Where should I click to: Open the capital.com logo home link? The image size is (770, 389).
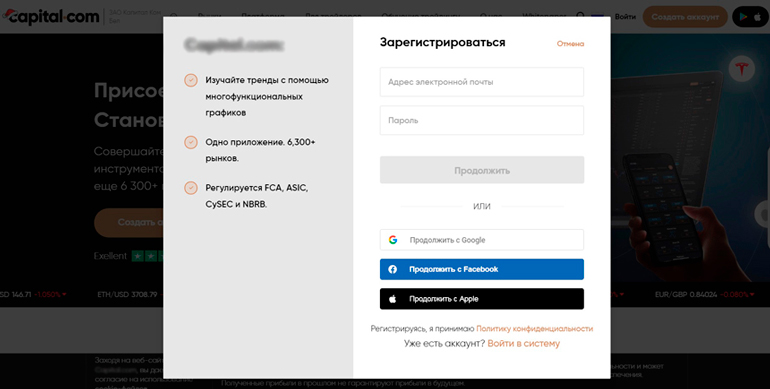[x=52, y=16]
